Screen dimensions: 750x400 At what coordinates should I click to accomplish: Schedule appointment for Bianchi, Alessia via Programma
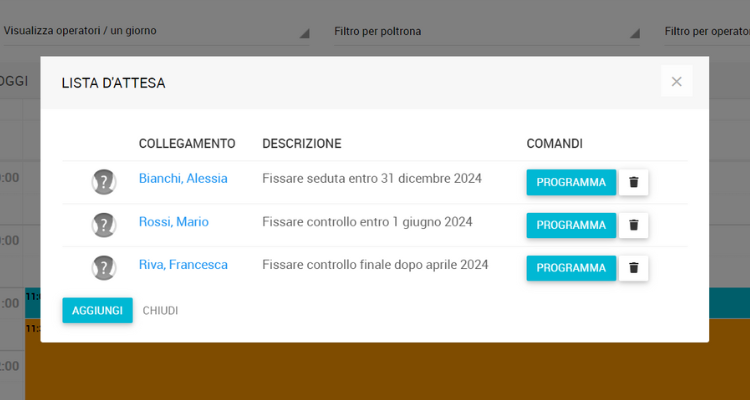point(571,182)
